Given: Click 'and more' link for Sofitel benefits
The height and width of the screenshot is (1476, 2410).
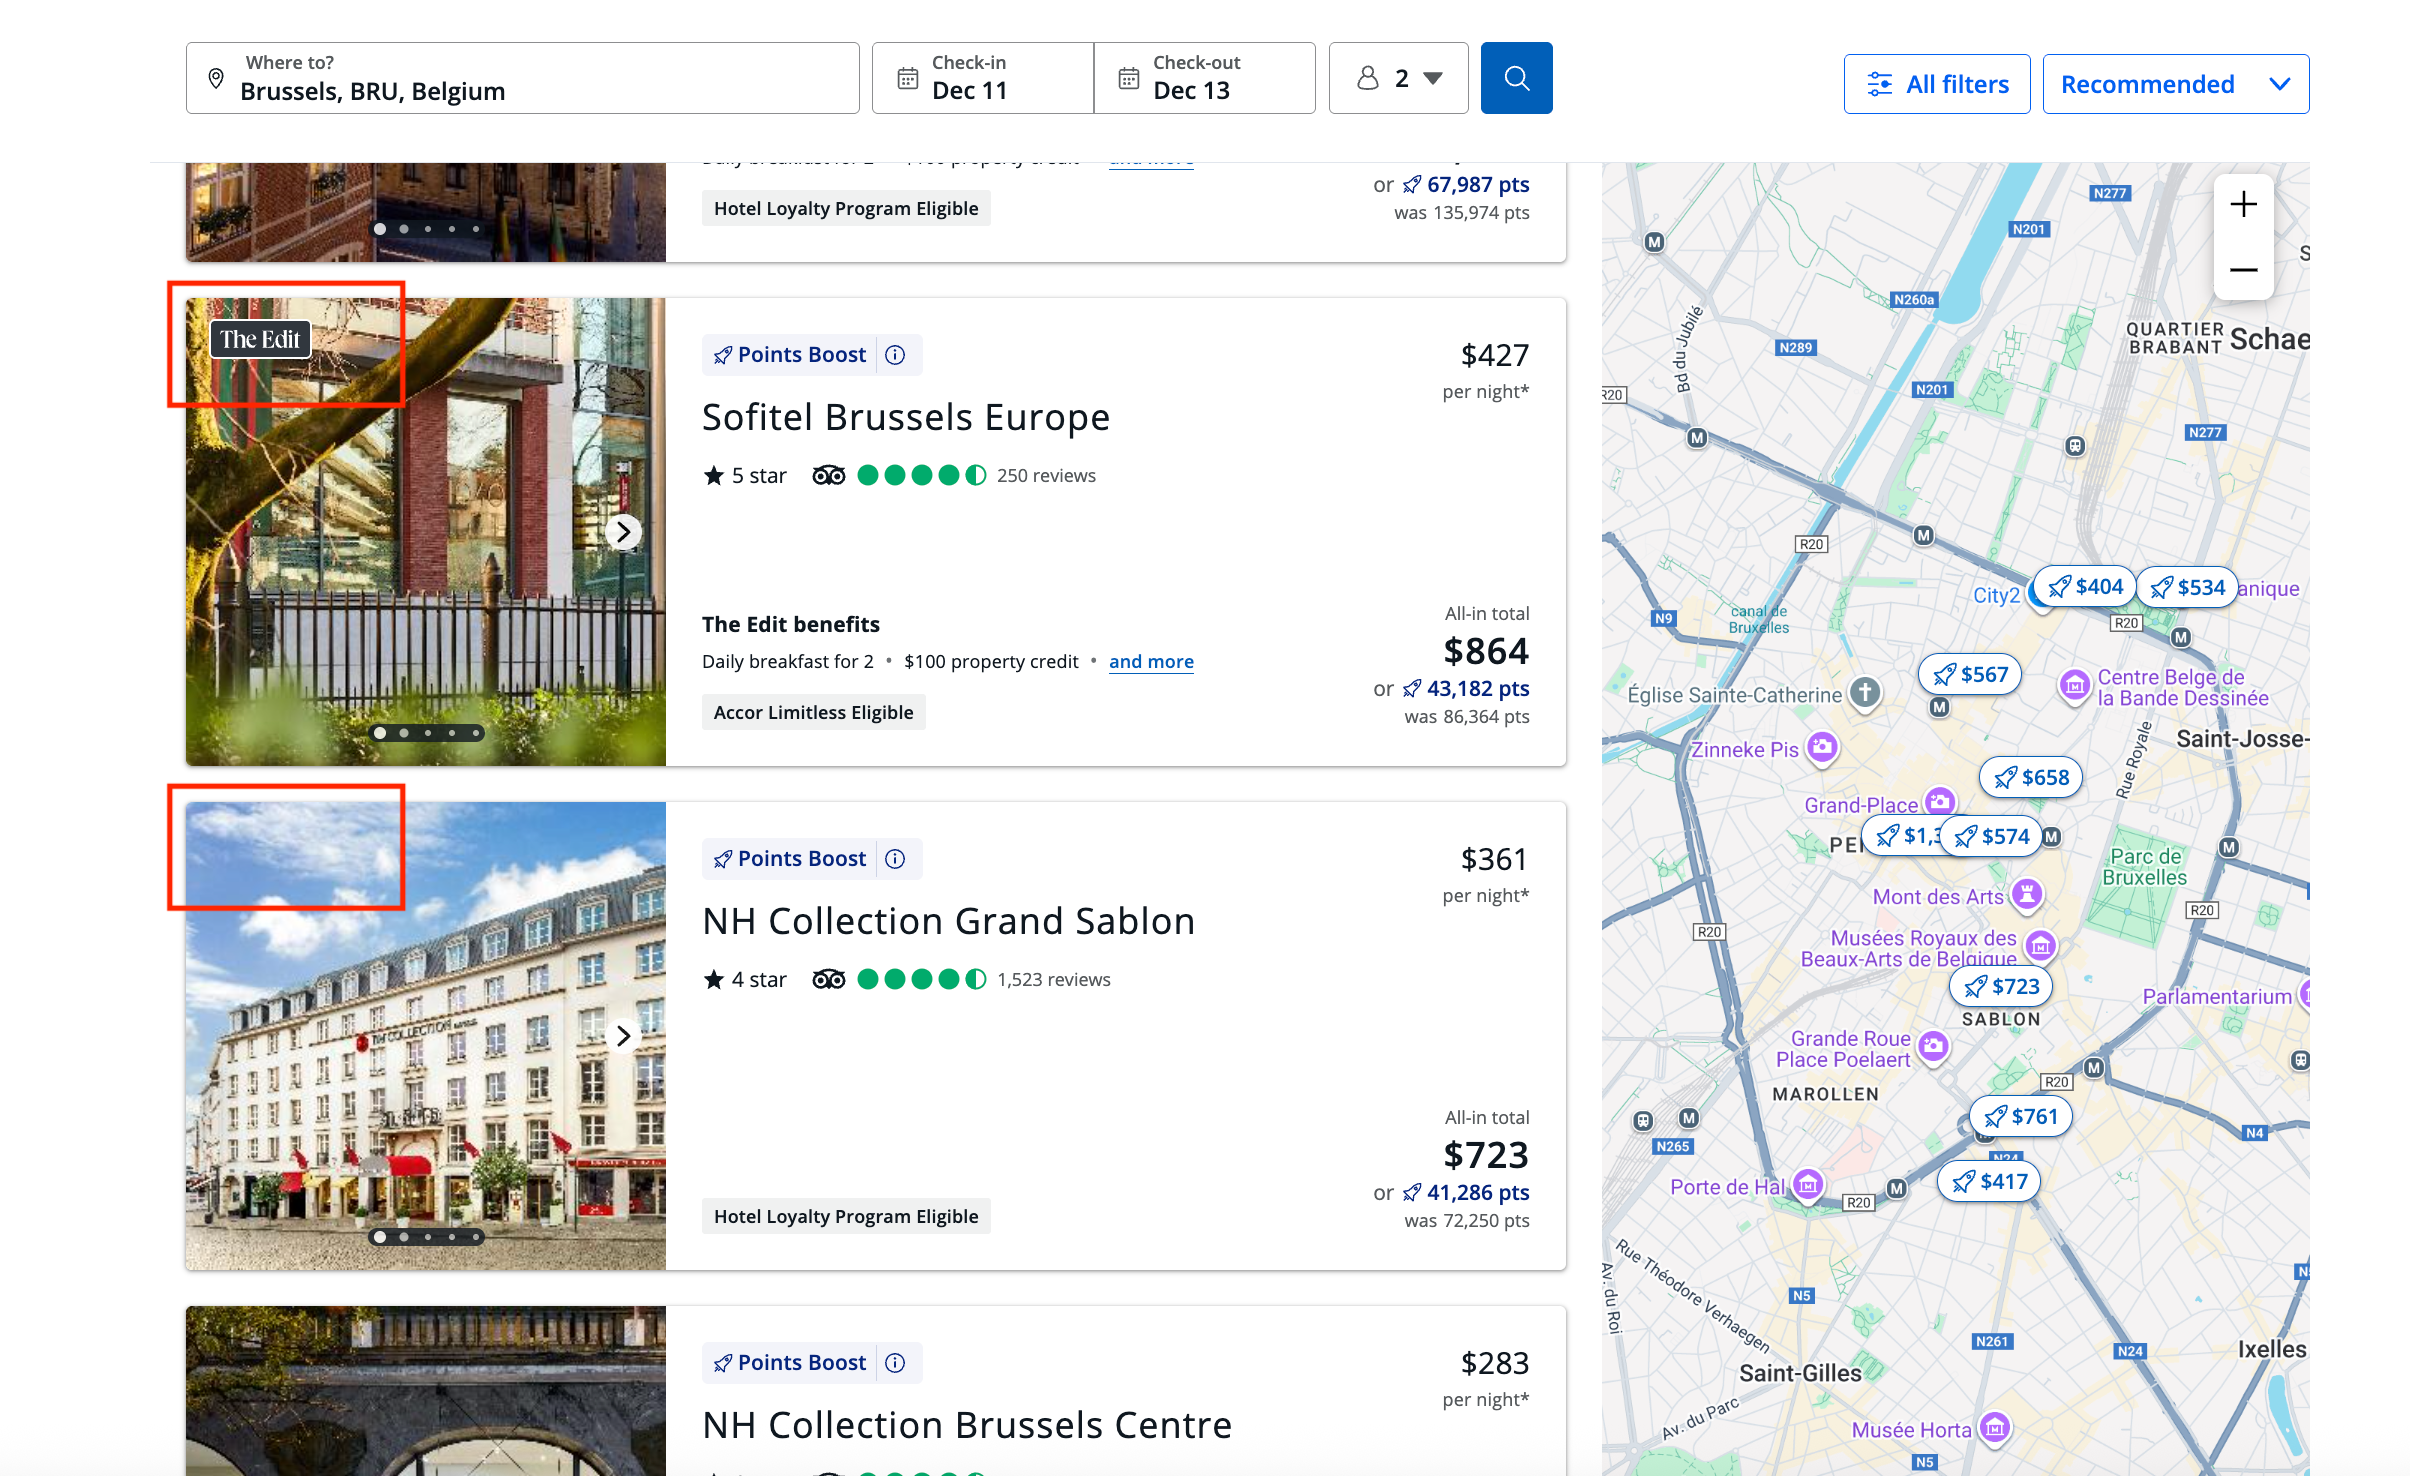Looking at the screenshot, I should [x=1151, y=662].
